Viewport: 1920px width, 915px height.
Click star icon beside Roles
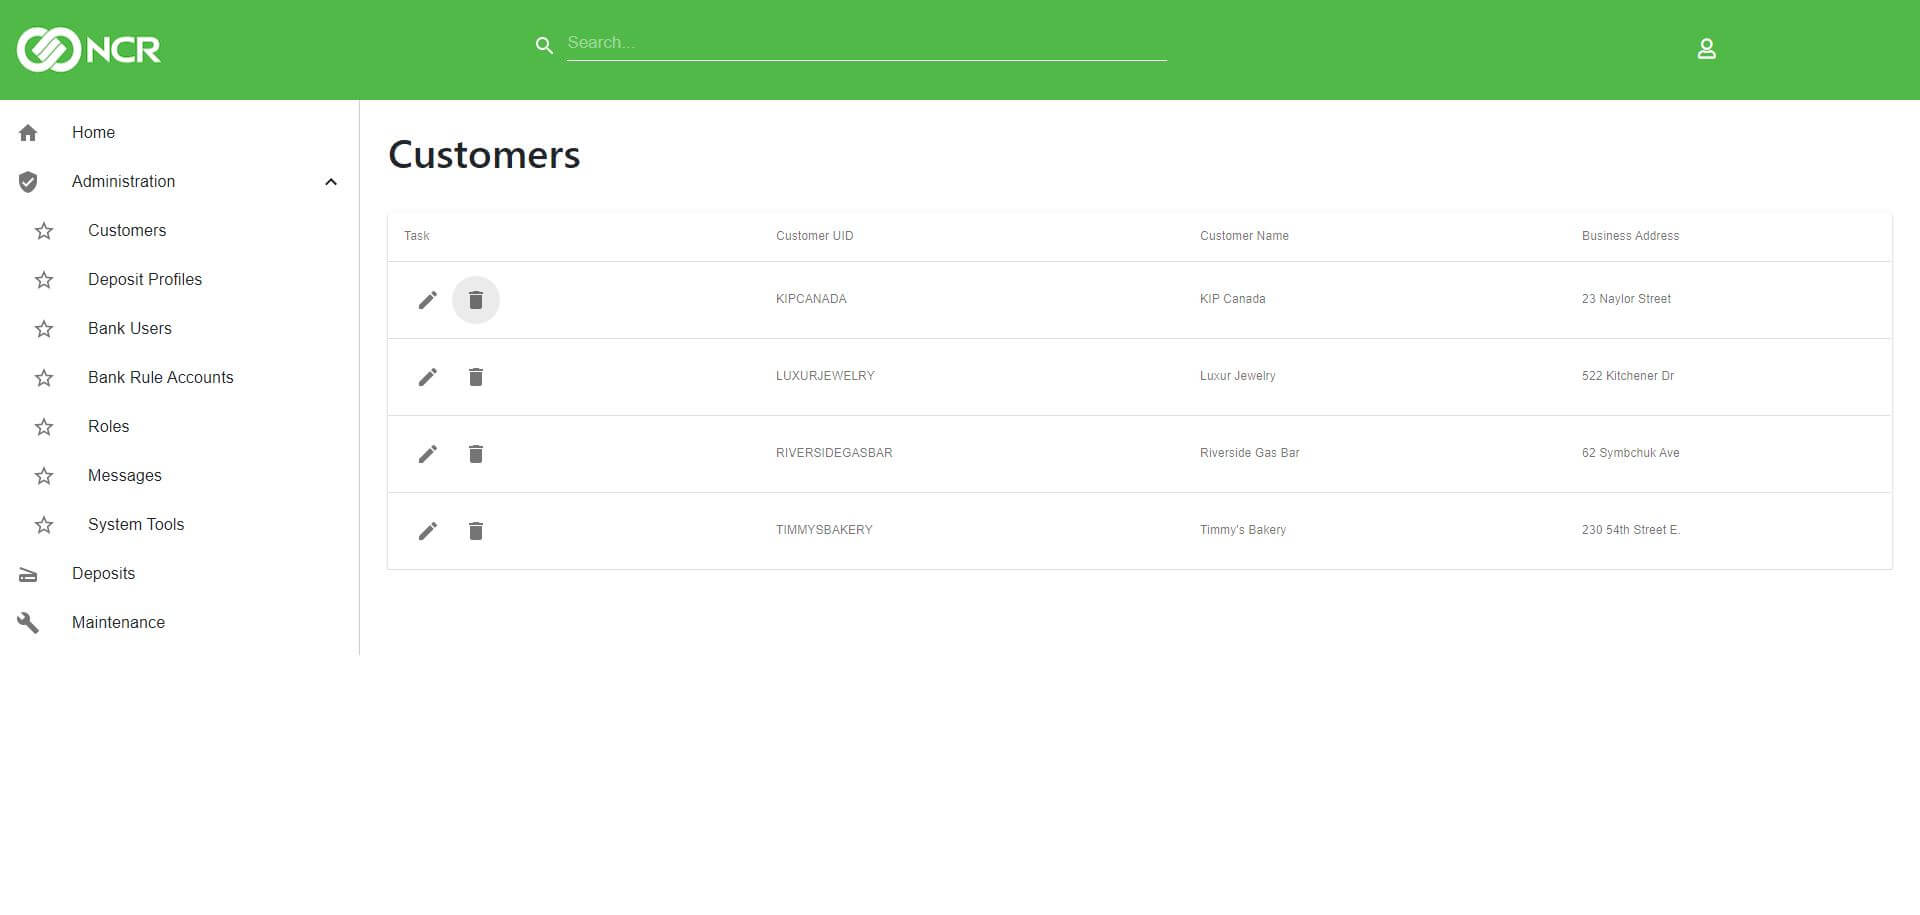pos(44,427)
